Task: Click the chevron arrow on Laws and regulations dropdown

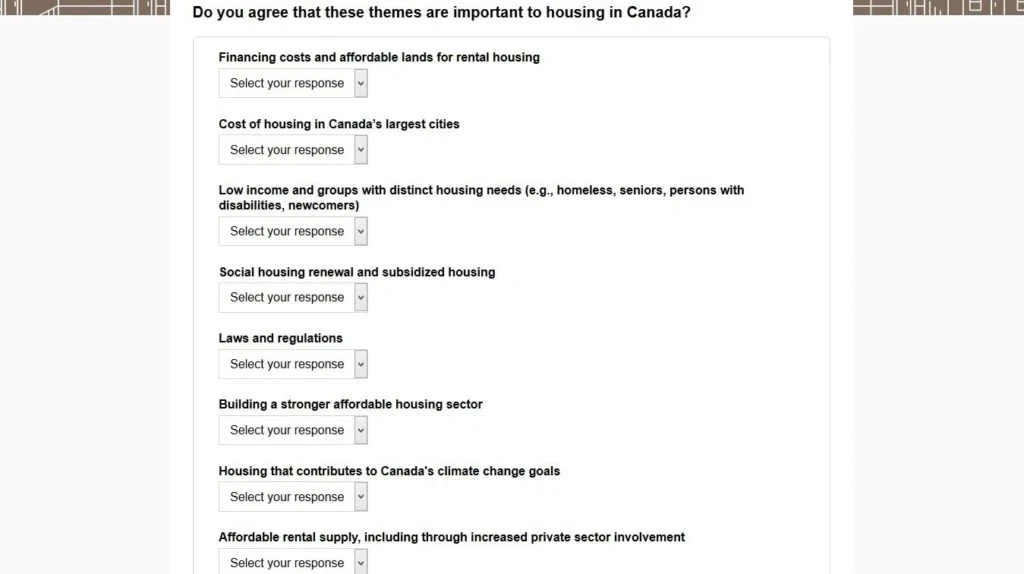Action: pos(361,364)
